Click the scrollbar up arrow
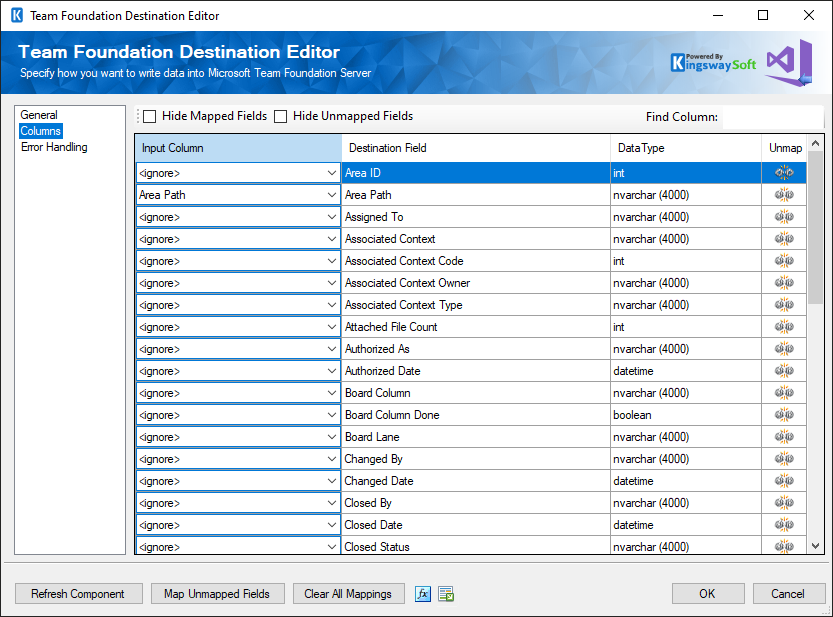The image size is (833, 617). coord(815,143)
